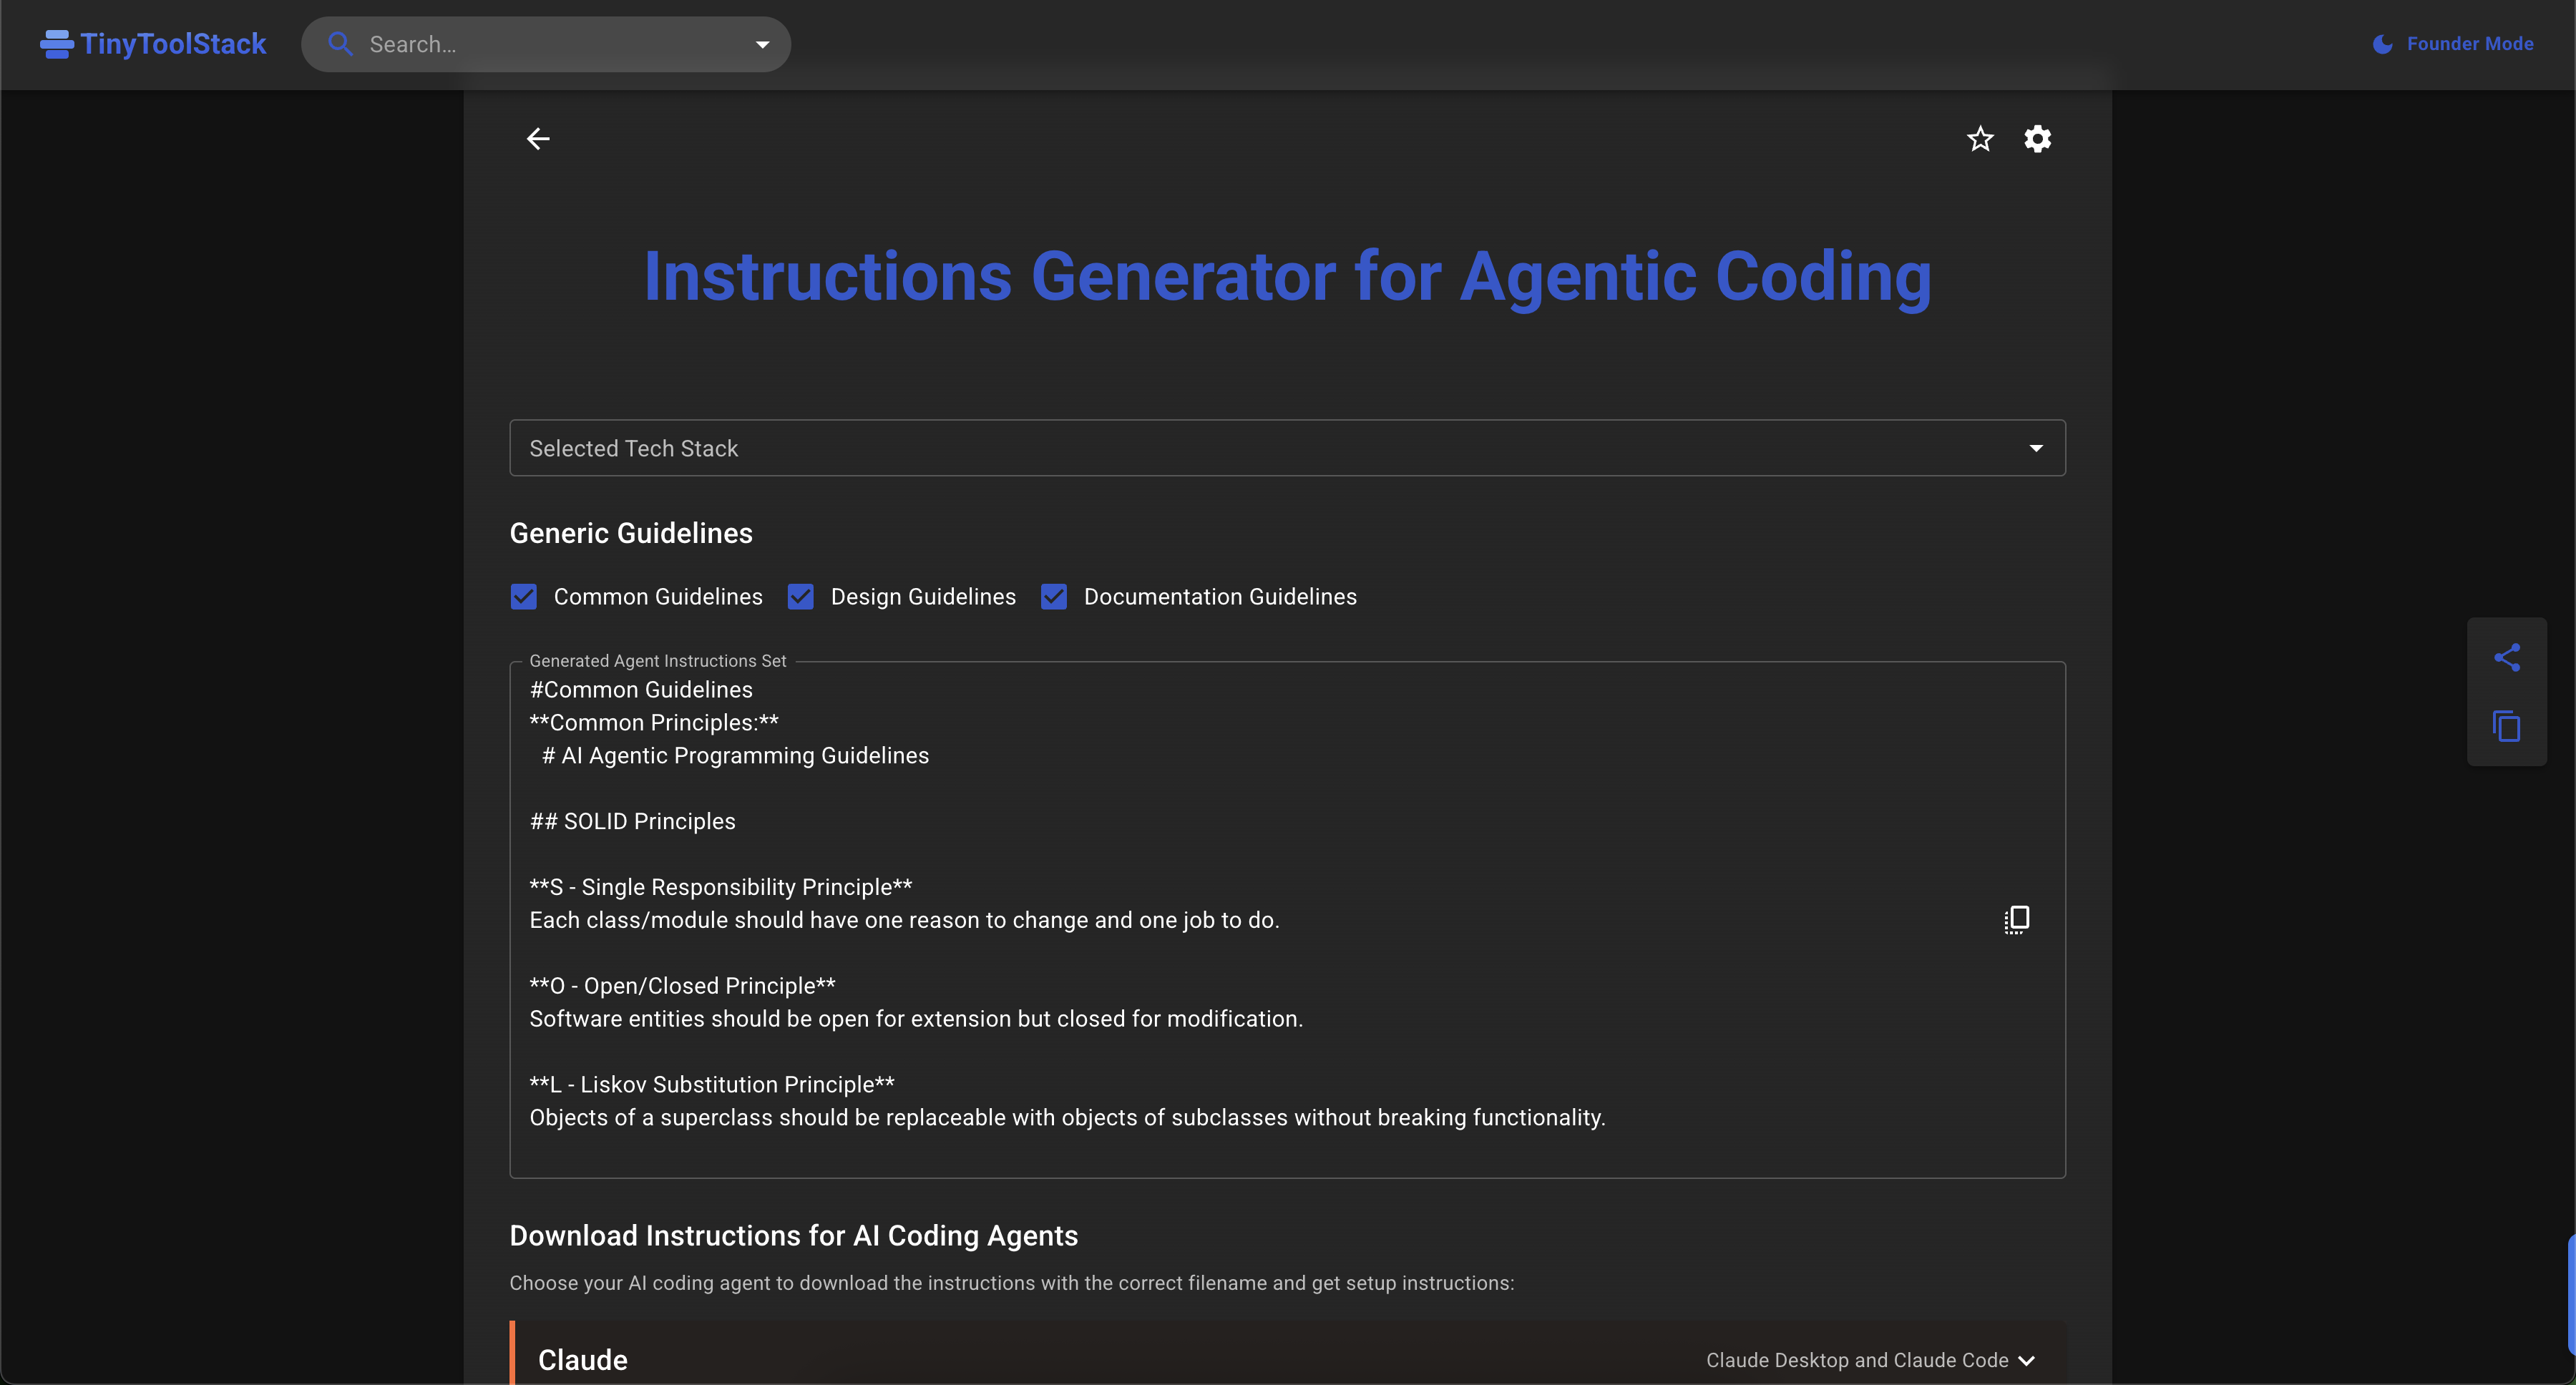Click the page title Instructions Generator for Agentic Coding

click(1288, 277)
